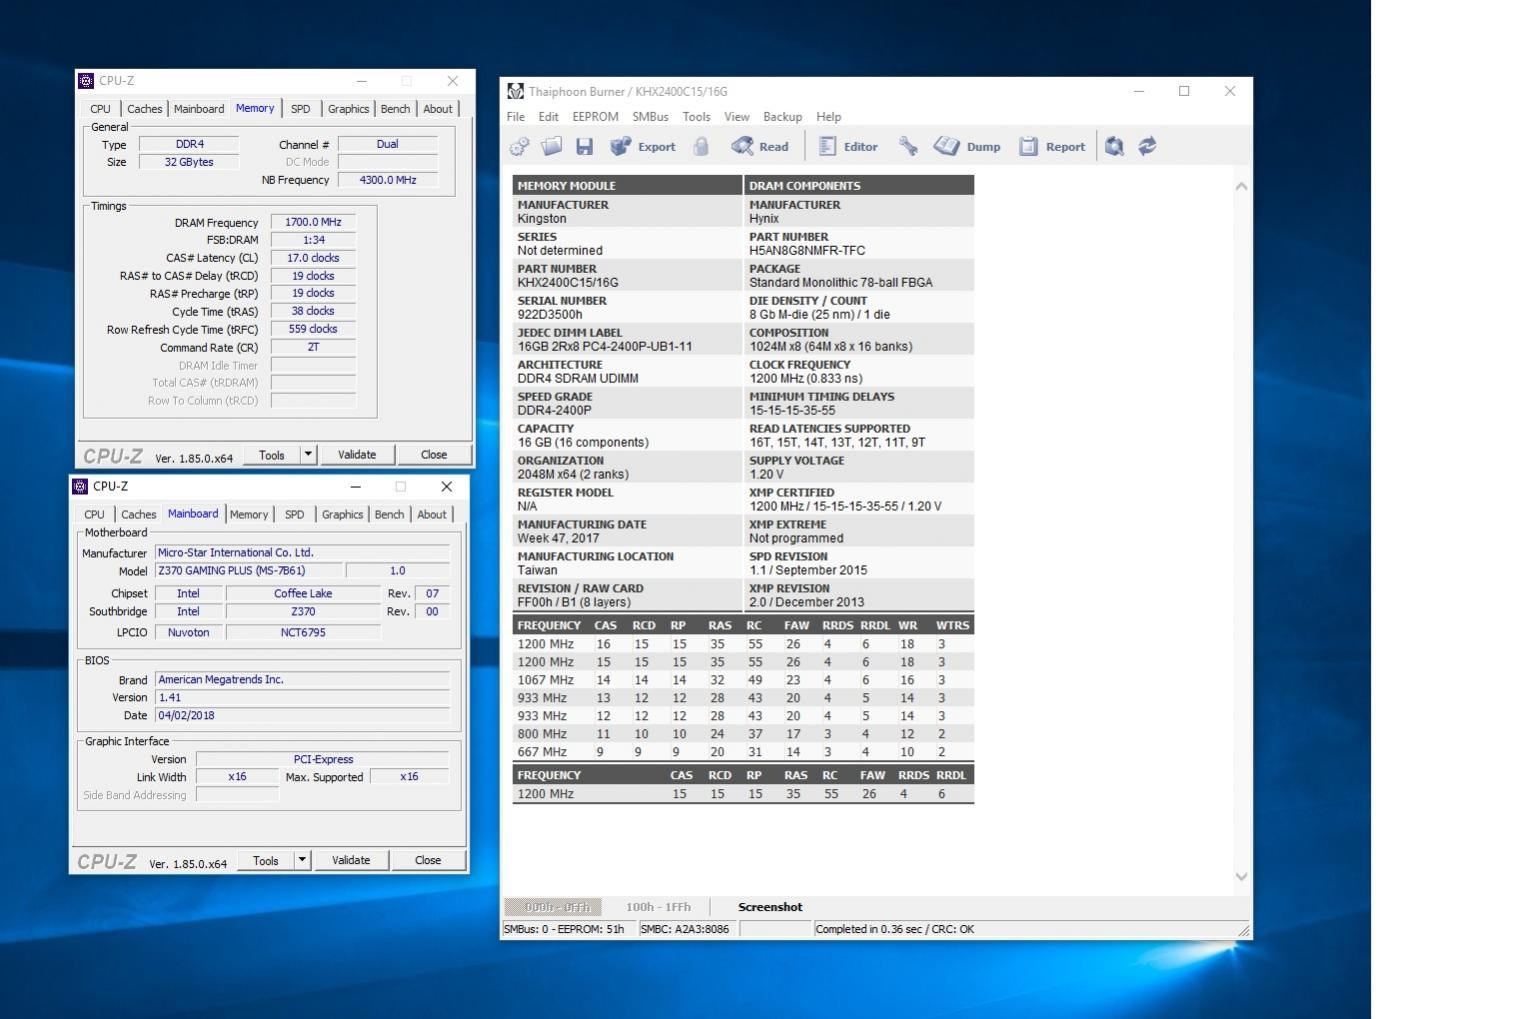The image size is (1535, 1019).
Task: Click scroll down arrow in Thaiphoon Burner report
Action: pyautogui.click(x=1241, y=877)
